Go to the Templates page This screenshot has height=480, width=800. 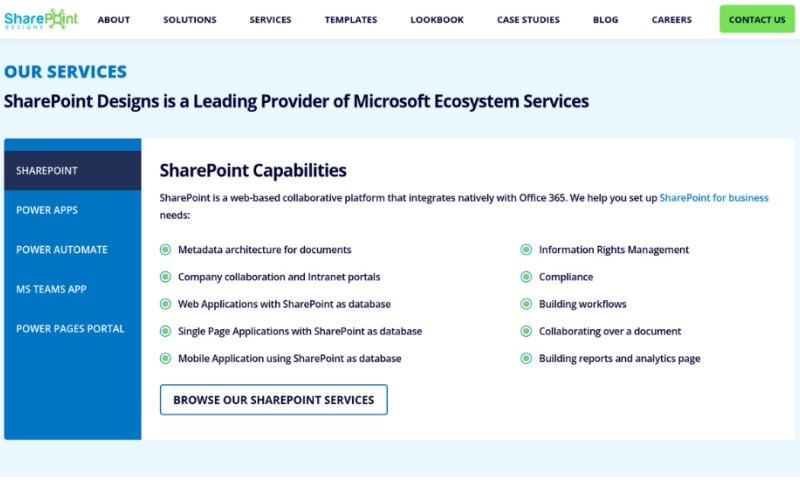click(351, 20)
